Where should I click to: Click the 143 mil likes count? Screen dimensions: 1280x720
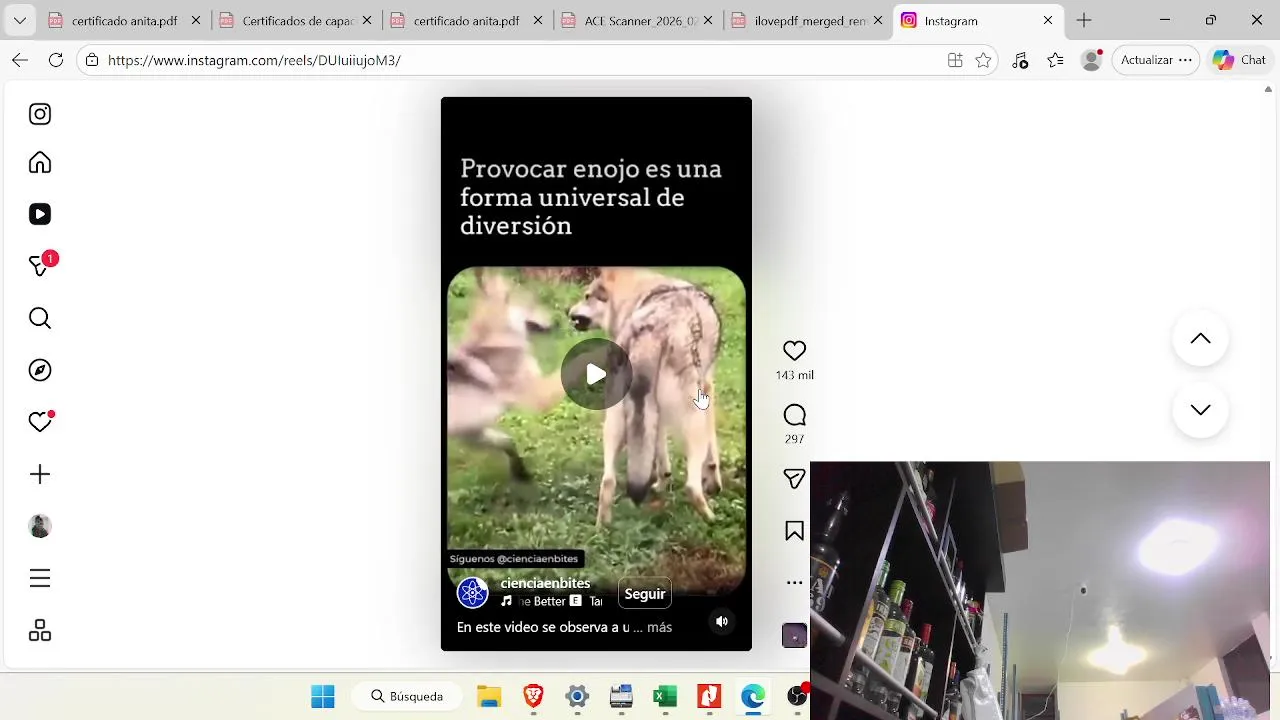point(794,375)
